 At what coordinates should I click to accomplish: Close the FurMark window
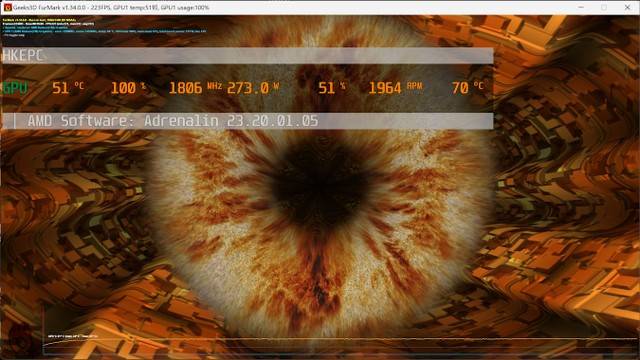click(627, 7)
